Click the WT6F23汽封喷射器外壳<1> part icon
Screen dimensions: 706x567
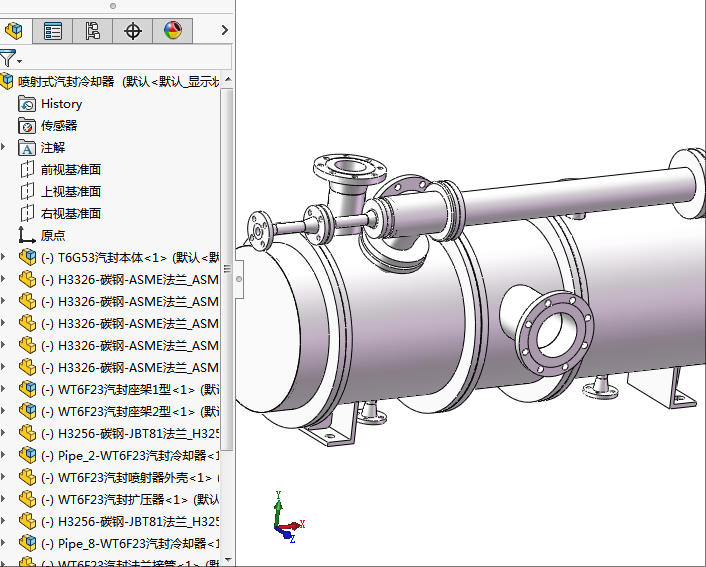[x=27, y=477]
